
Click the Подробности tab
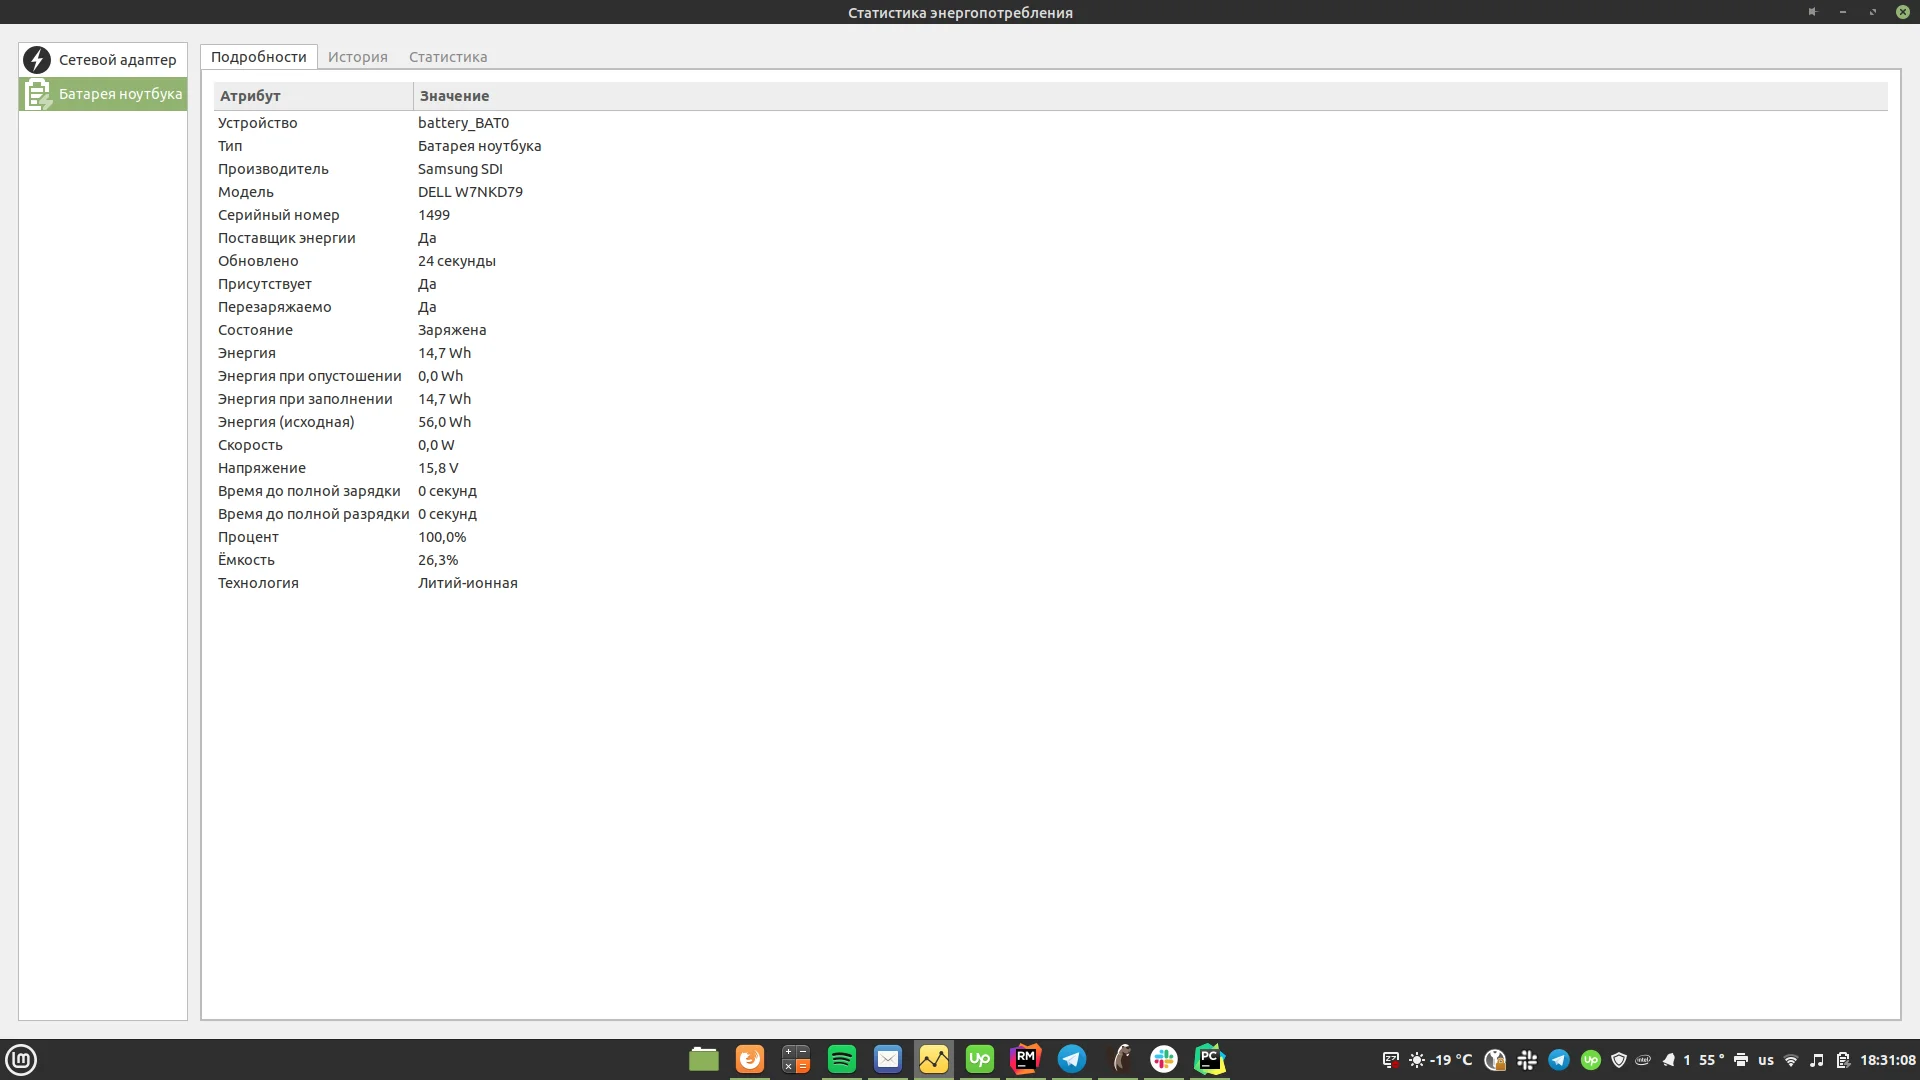pos(258,57)
